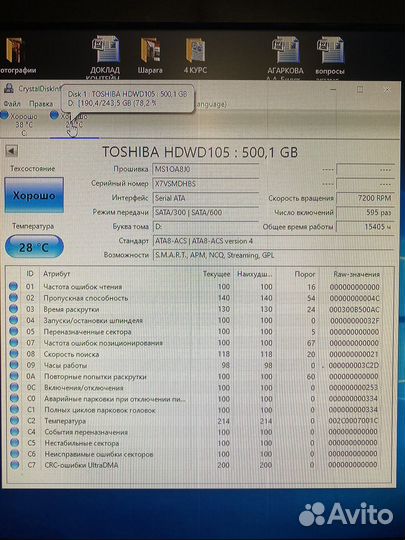Open the Правка menu
Viewport: 405px width, 540px height.
click(x=41, y=103)
